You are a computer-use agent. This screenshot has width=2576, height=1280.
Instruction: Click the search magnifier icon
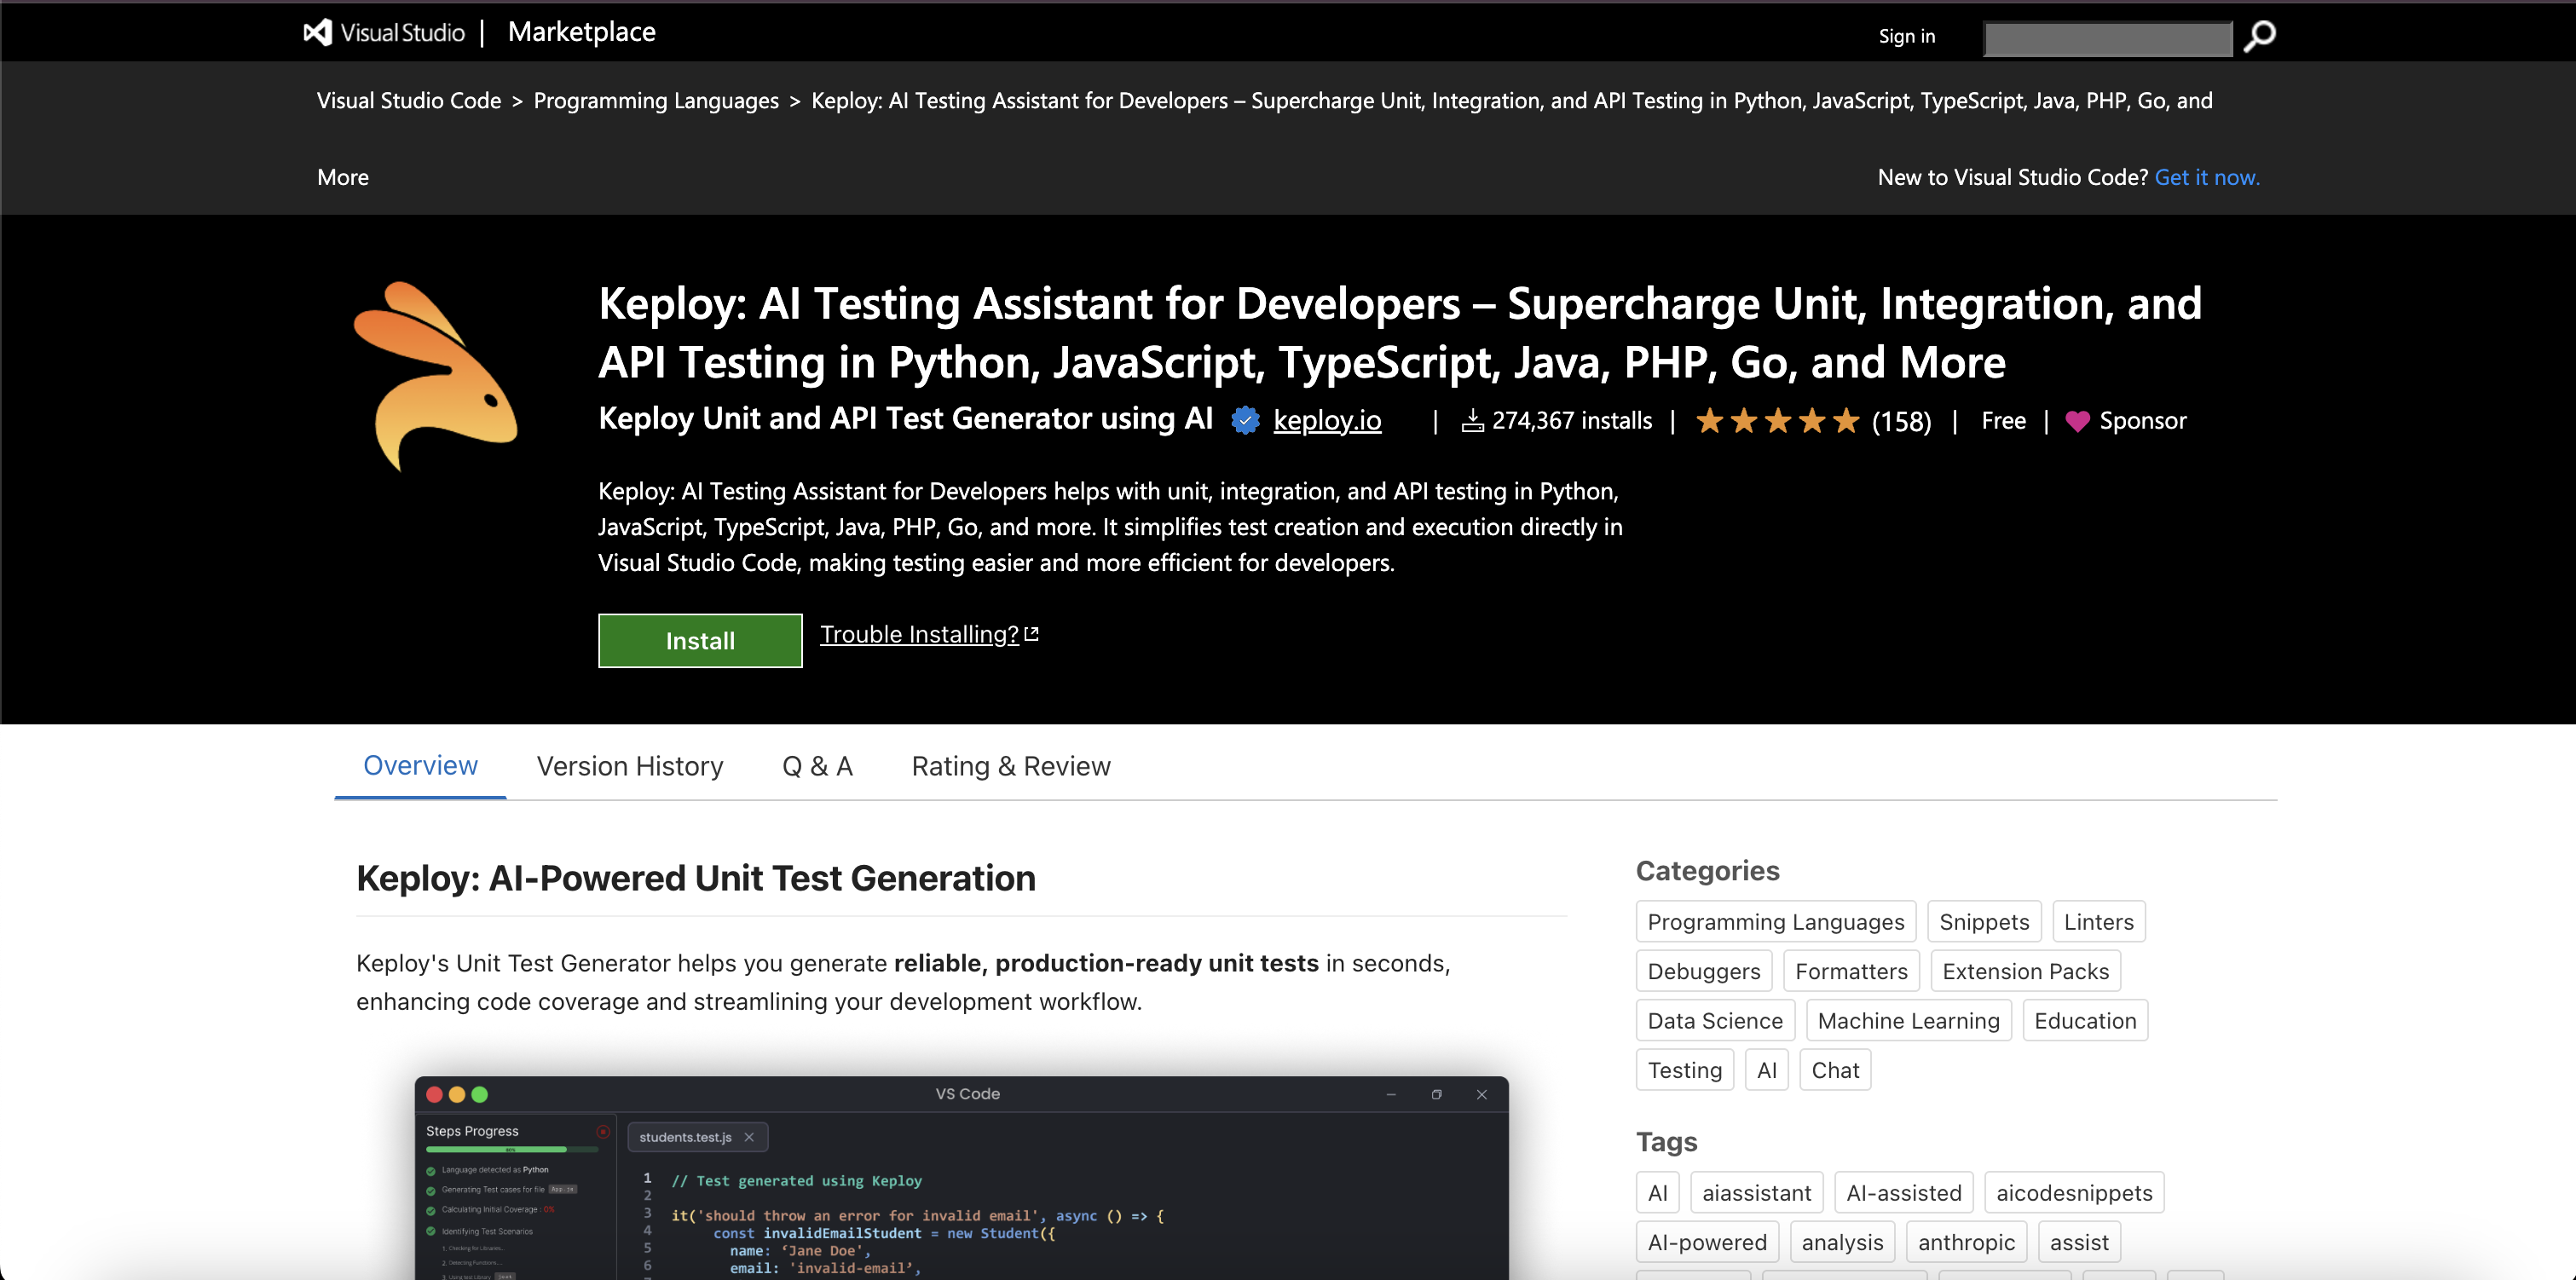(2259, 37)
